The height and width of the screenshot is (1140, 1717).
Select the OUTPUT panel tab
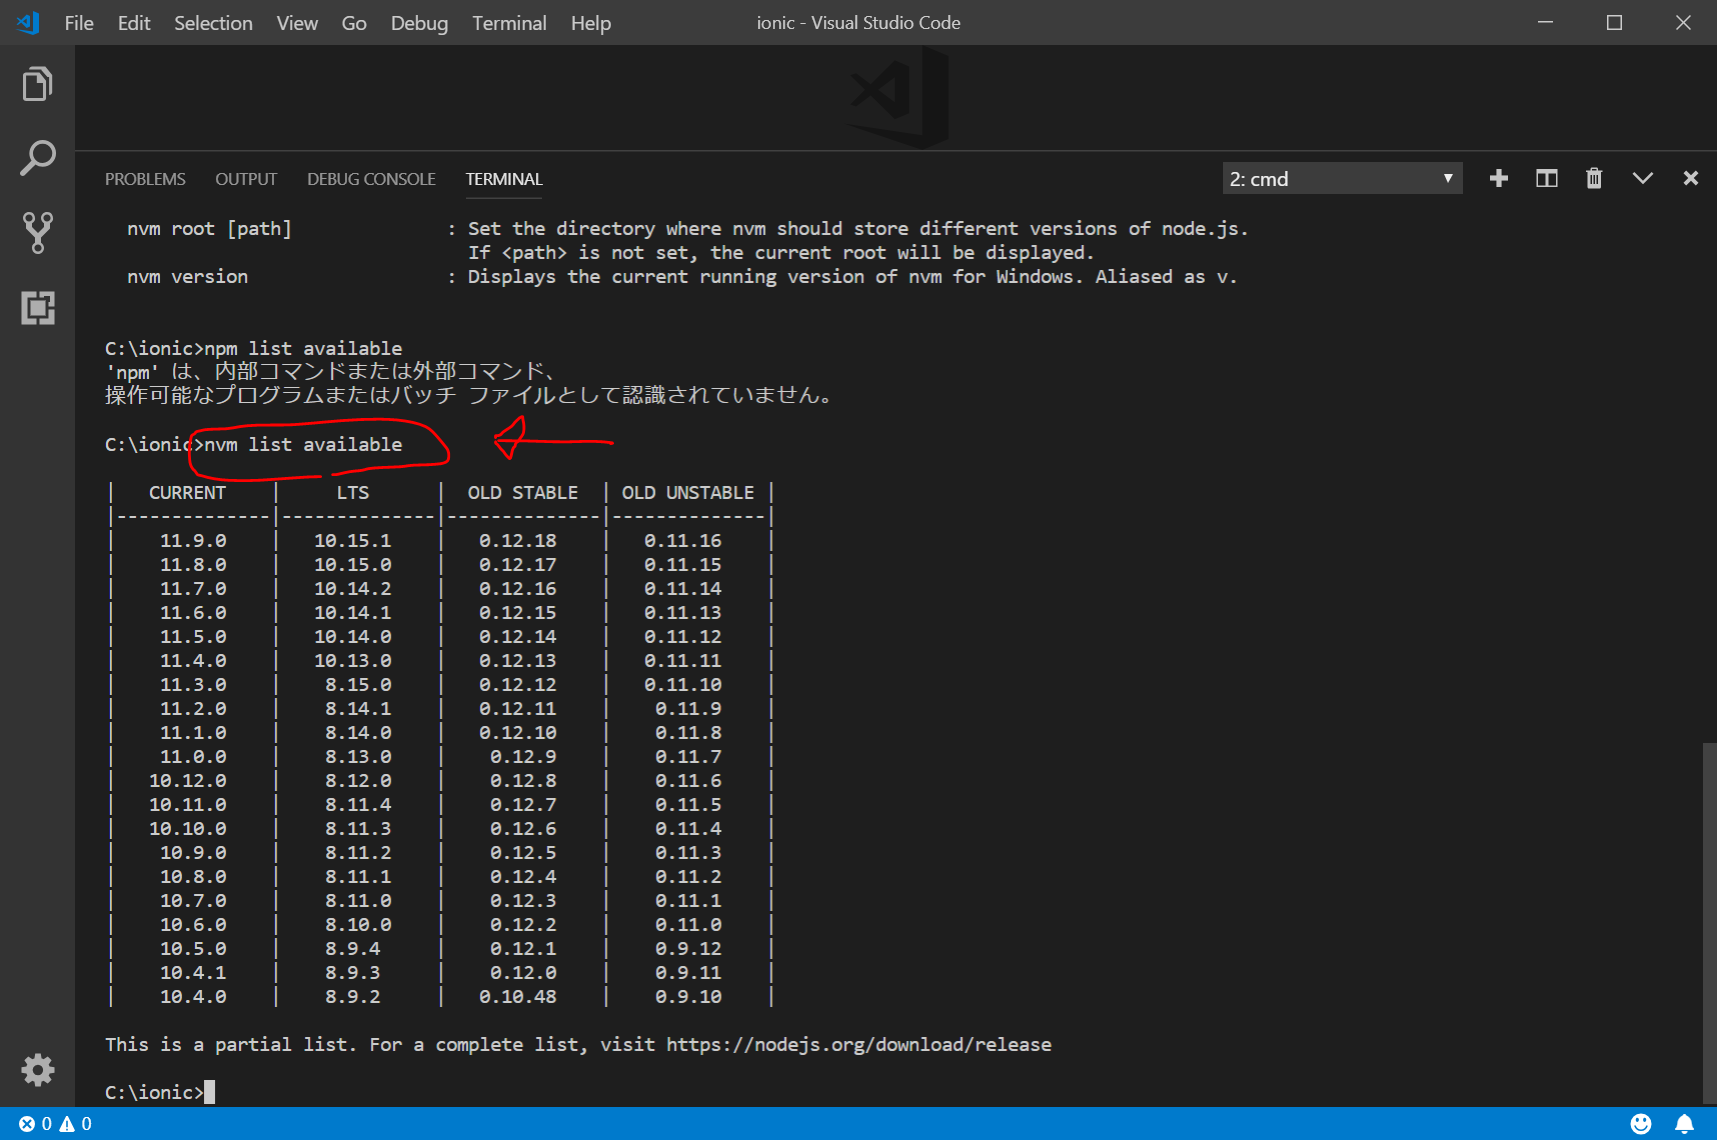[246, 179]
